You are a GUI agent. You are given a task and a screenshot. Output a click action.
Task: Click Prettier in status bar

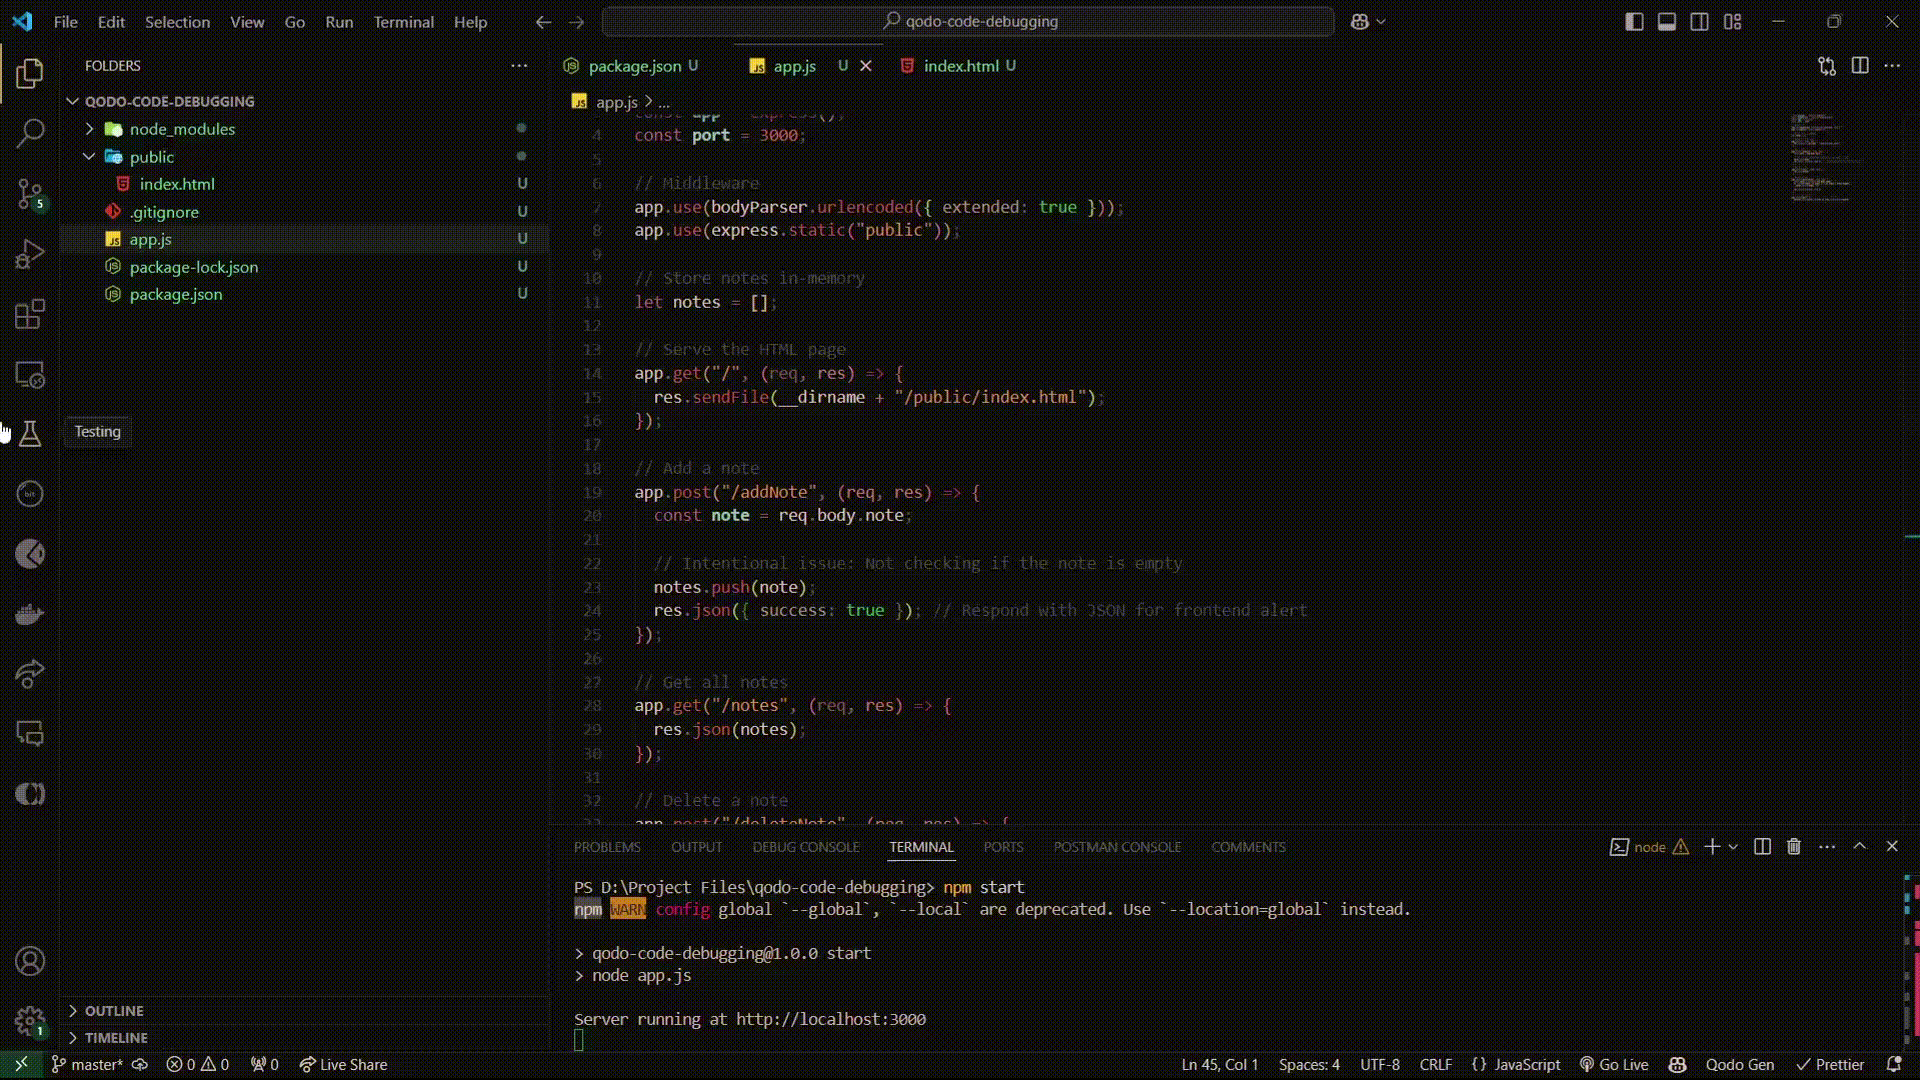(x=1830, y=1065)
